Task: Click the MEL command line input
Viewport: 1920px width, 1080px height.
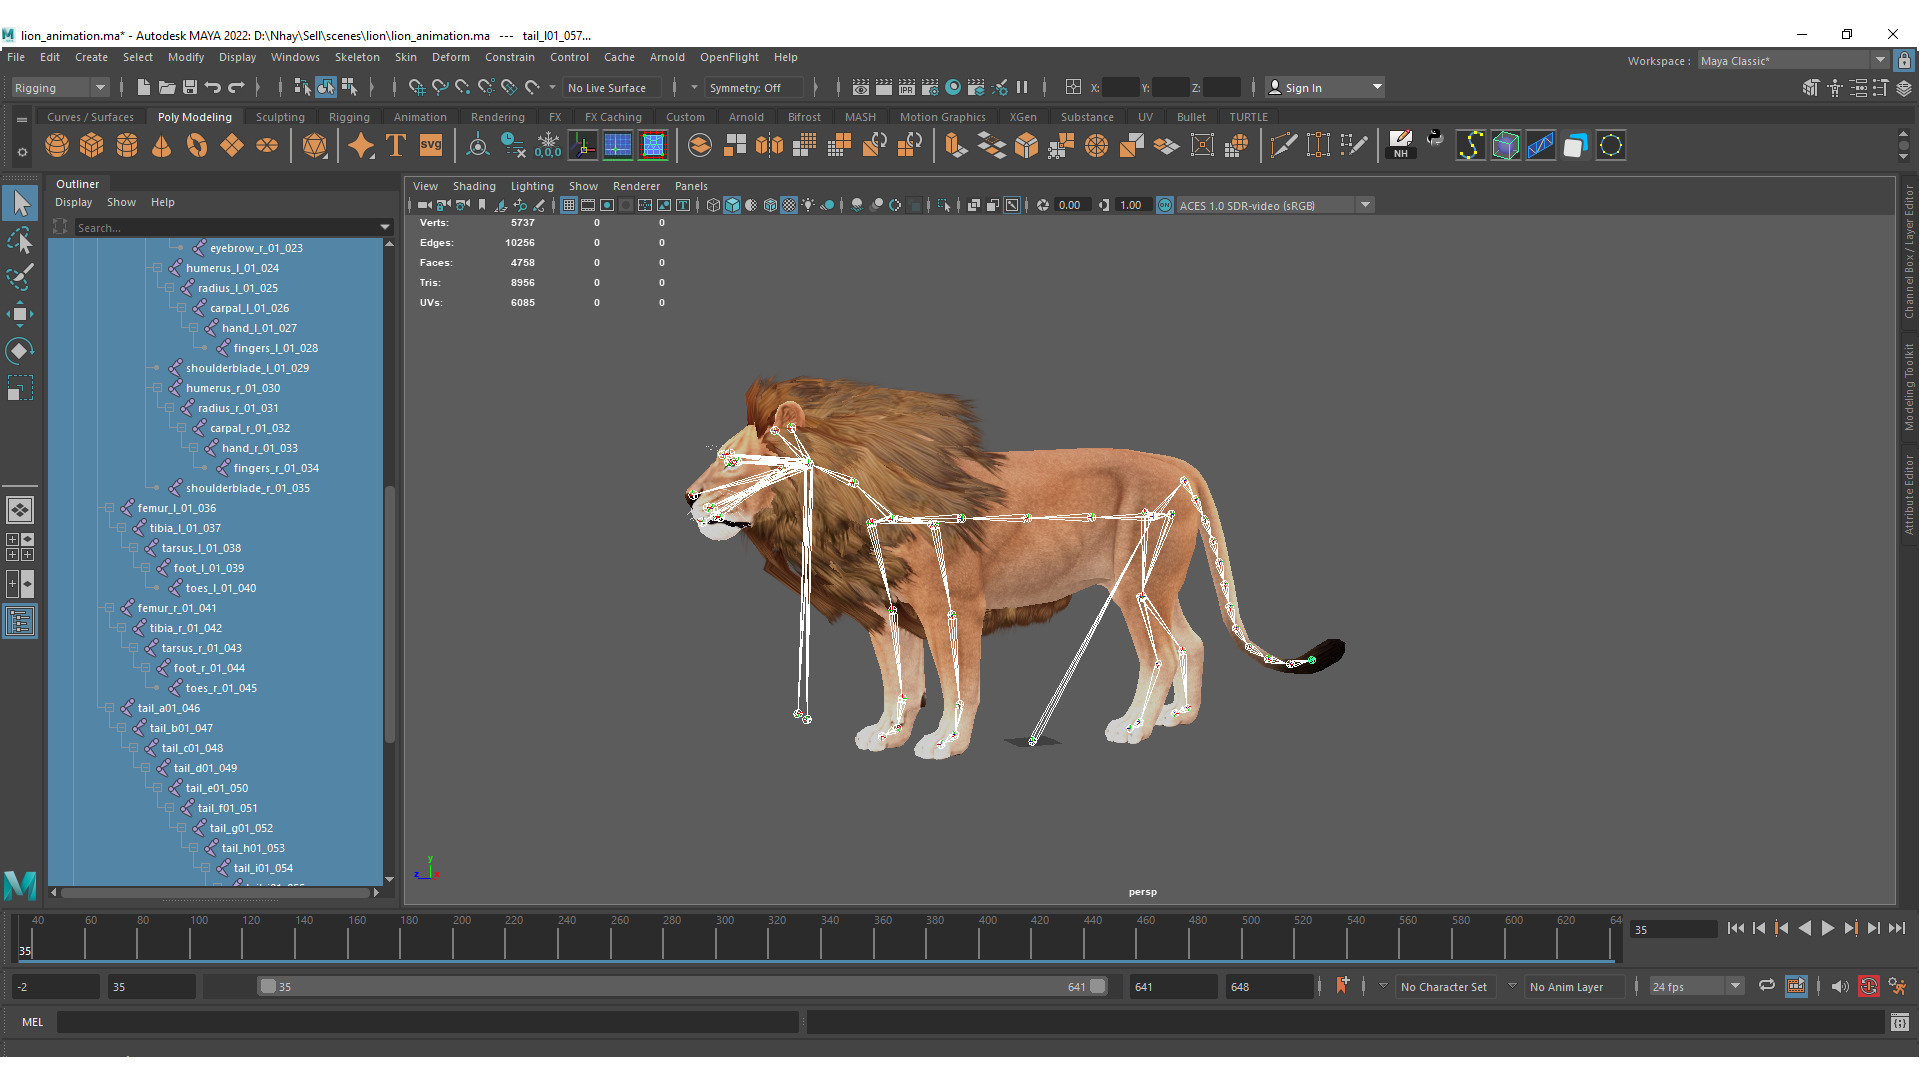Action: tap(428, 1022)
